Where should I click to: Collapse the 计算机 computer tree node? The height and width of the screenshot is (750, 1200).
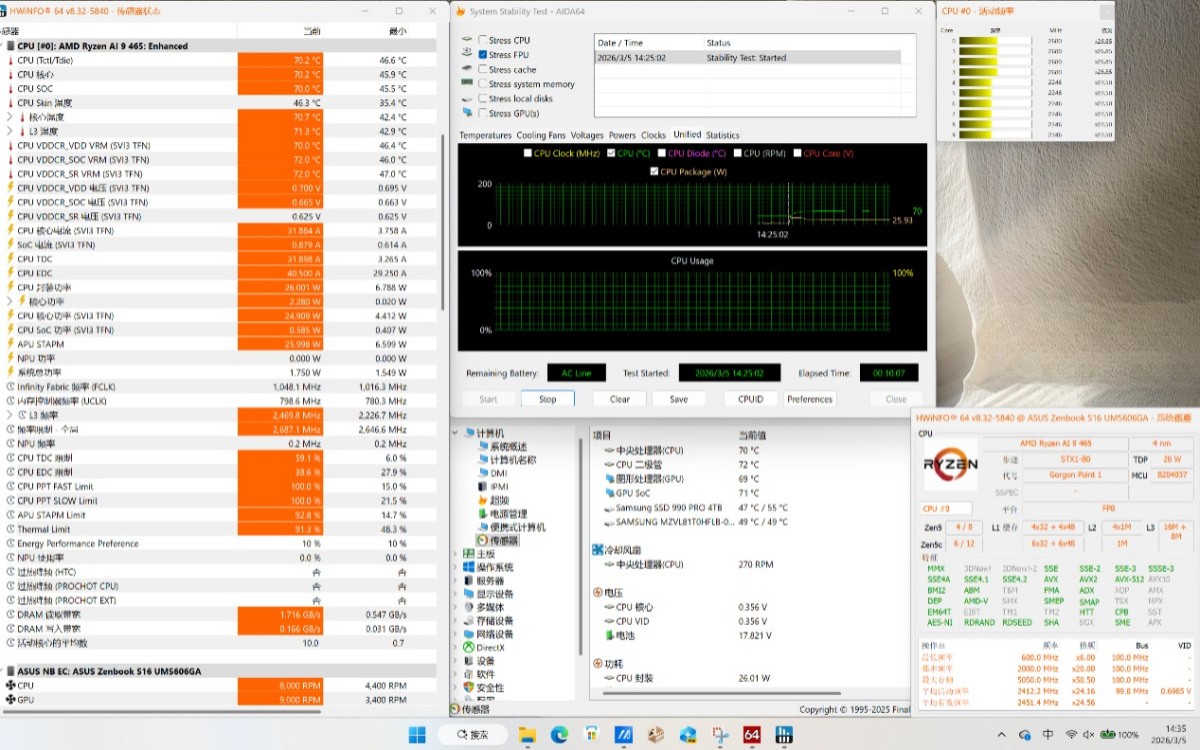(457, 433)
